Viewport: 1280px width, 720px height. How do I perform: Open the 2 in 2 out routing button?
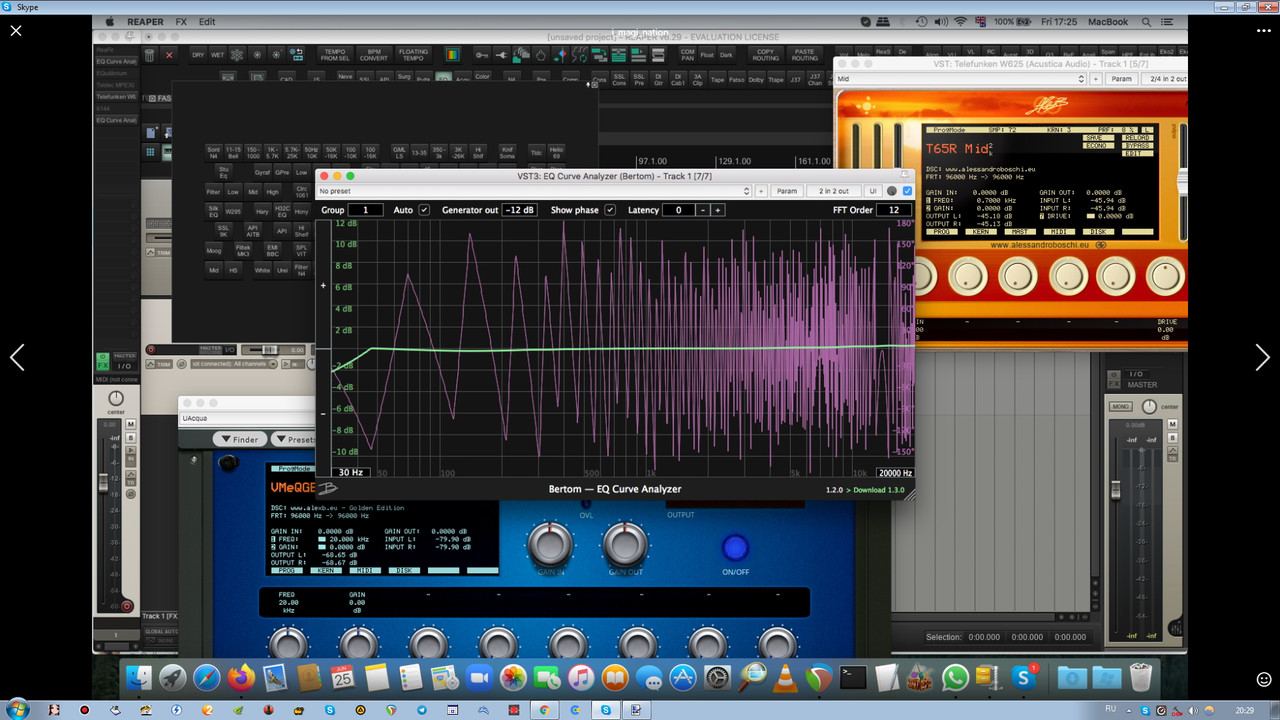click(833, 191)
